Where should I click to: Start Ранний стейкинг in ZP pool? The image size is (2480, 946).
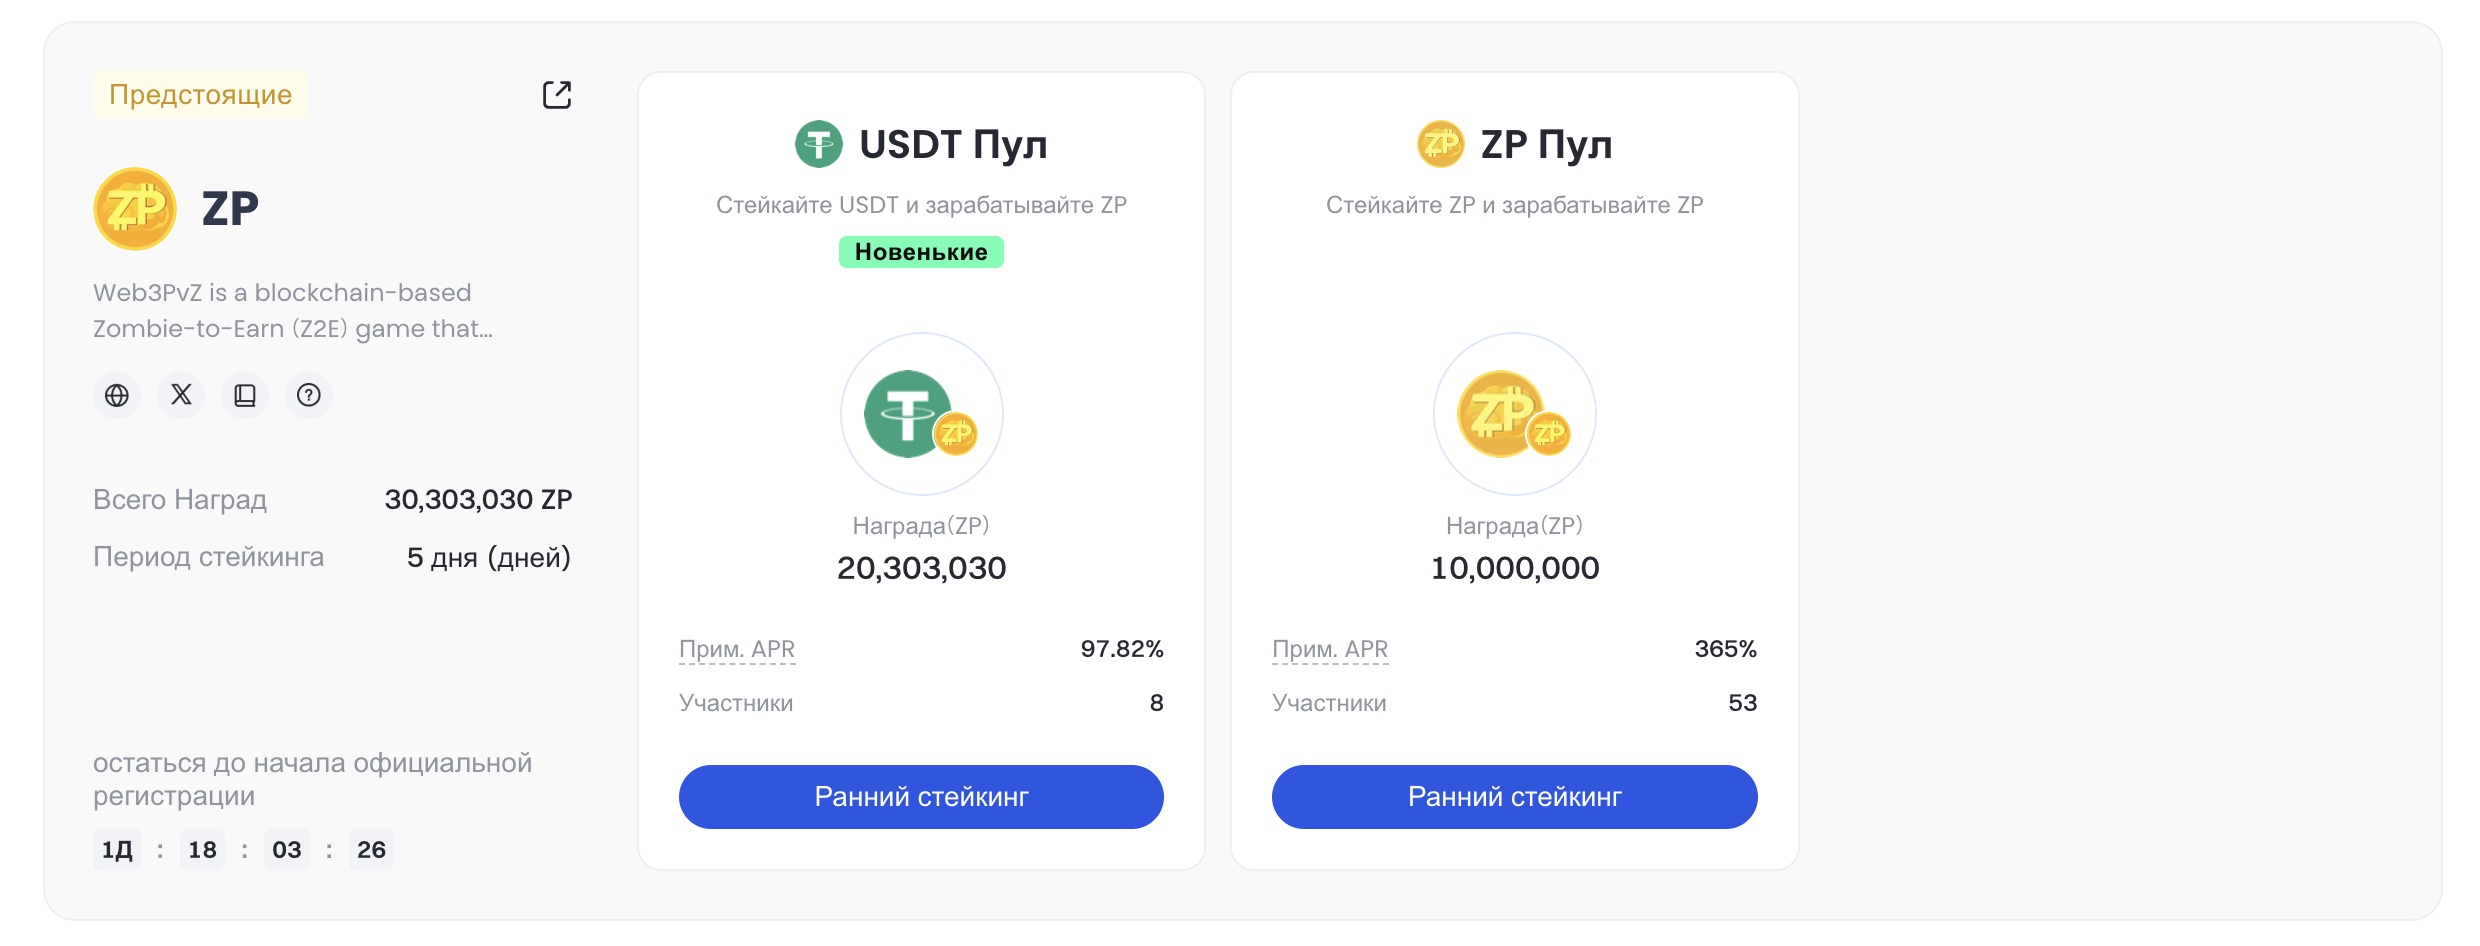1515,796
